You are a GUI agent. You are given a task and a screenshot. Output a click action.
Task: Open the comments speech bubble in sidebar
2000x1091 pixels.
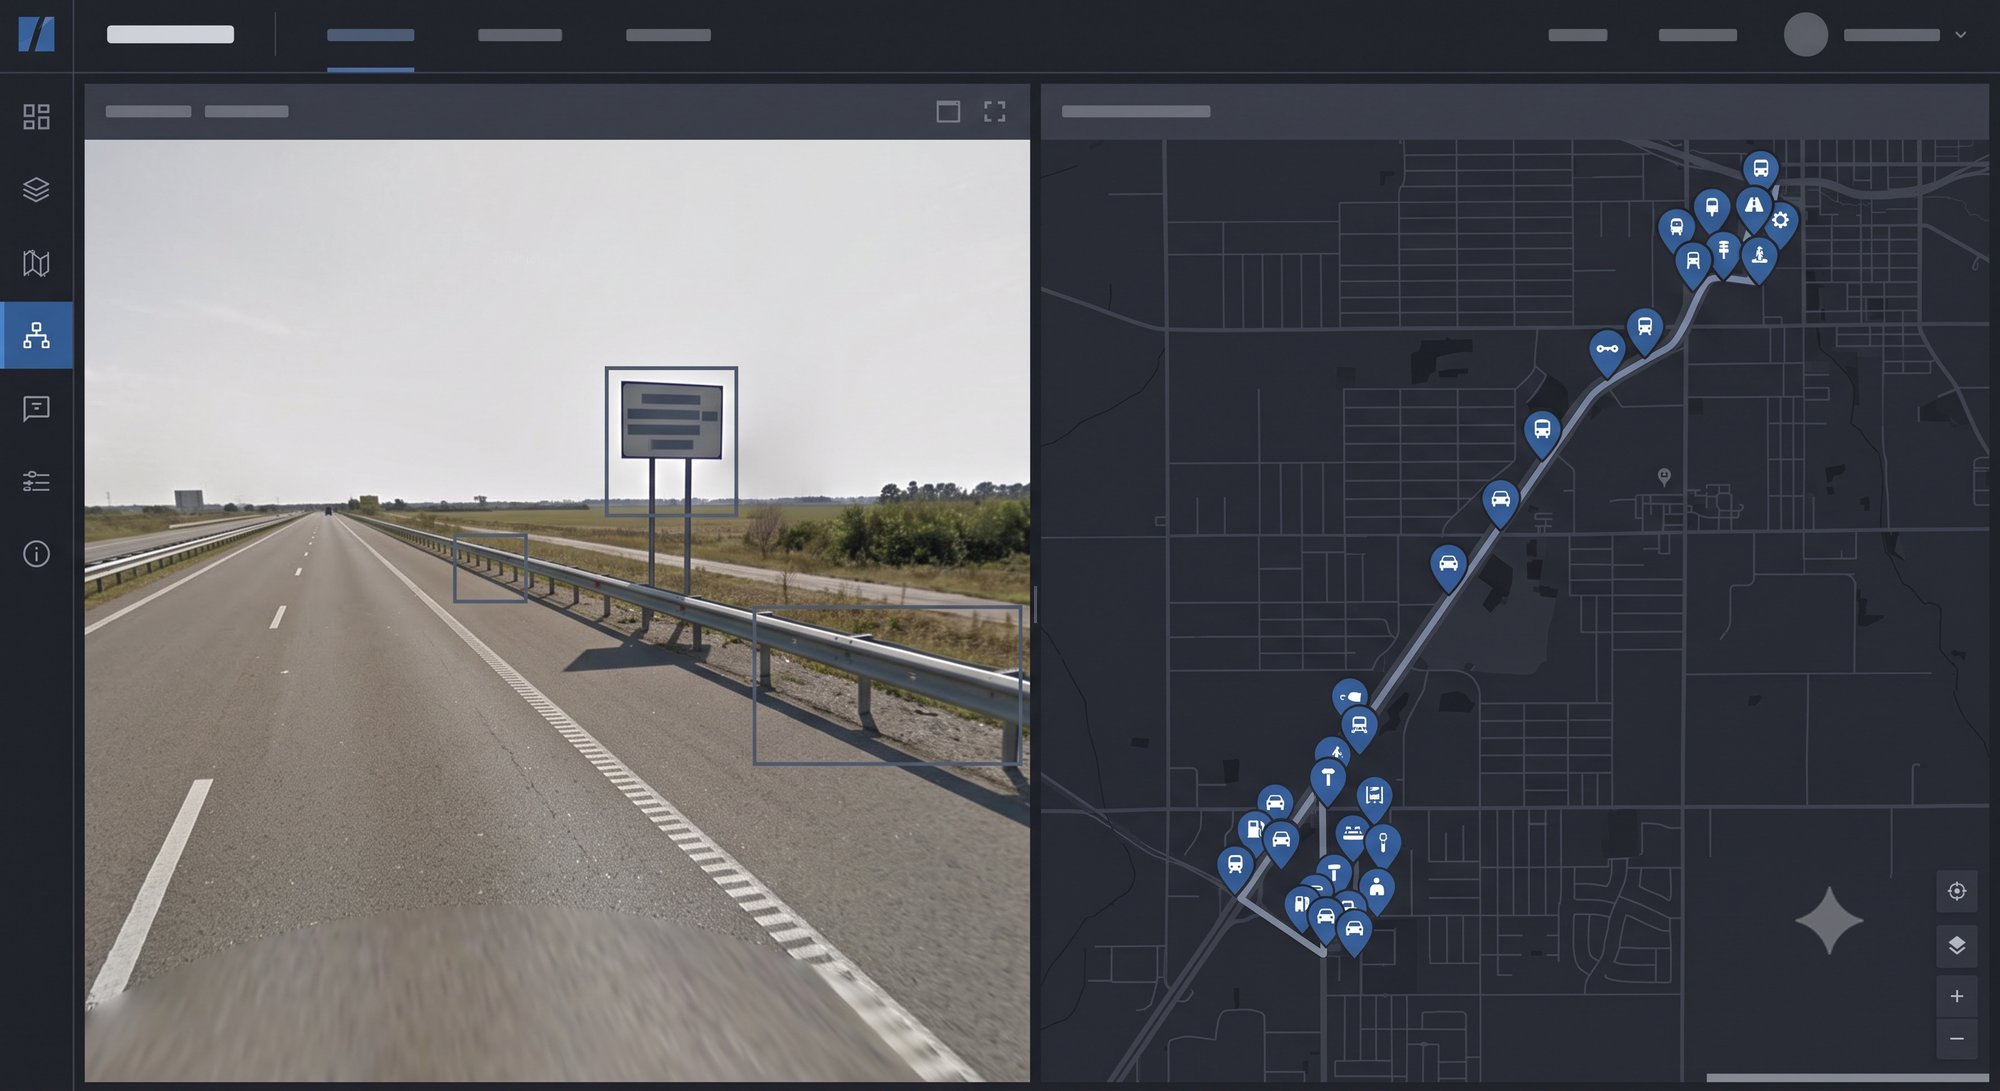coord(36,409)
